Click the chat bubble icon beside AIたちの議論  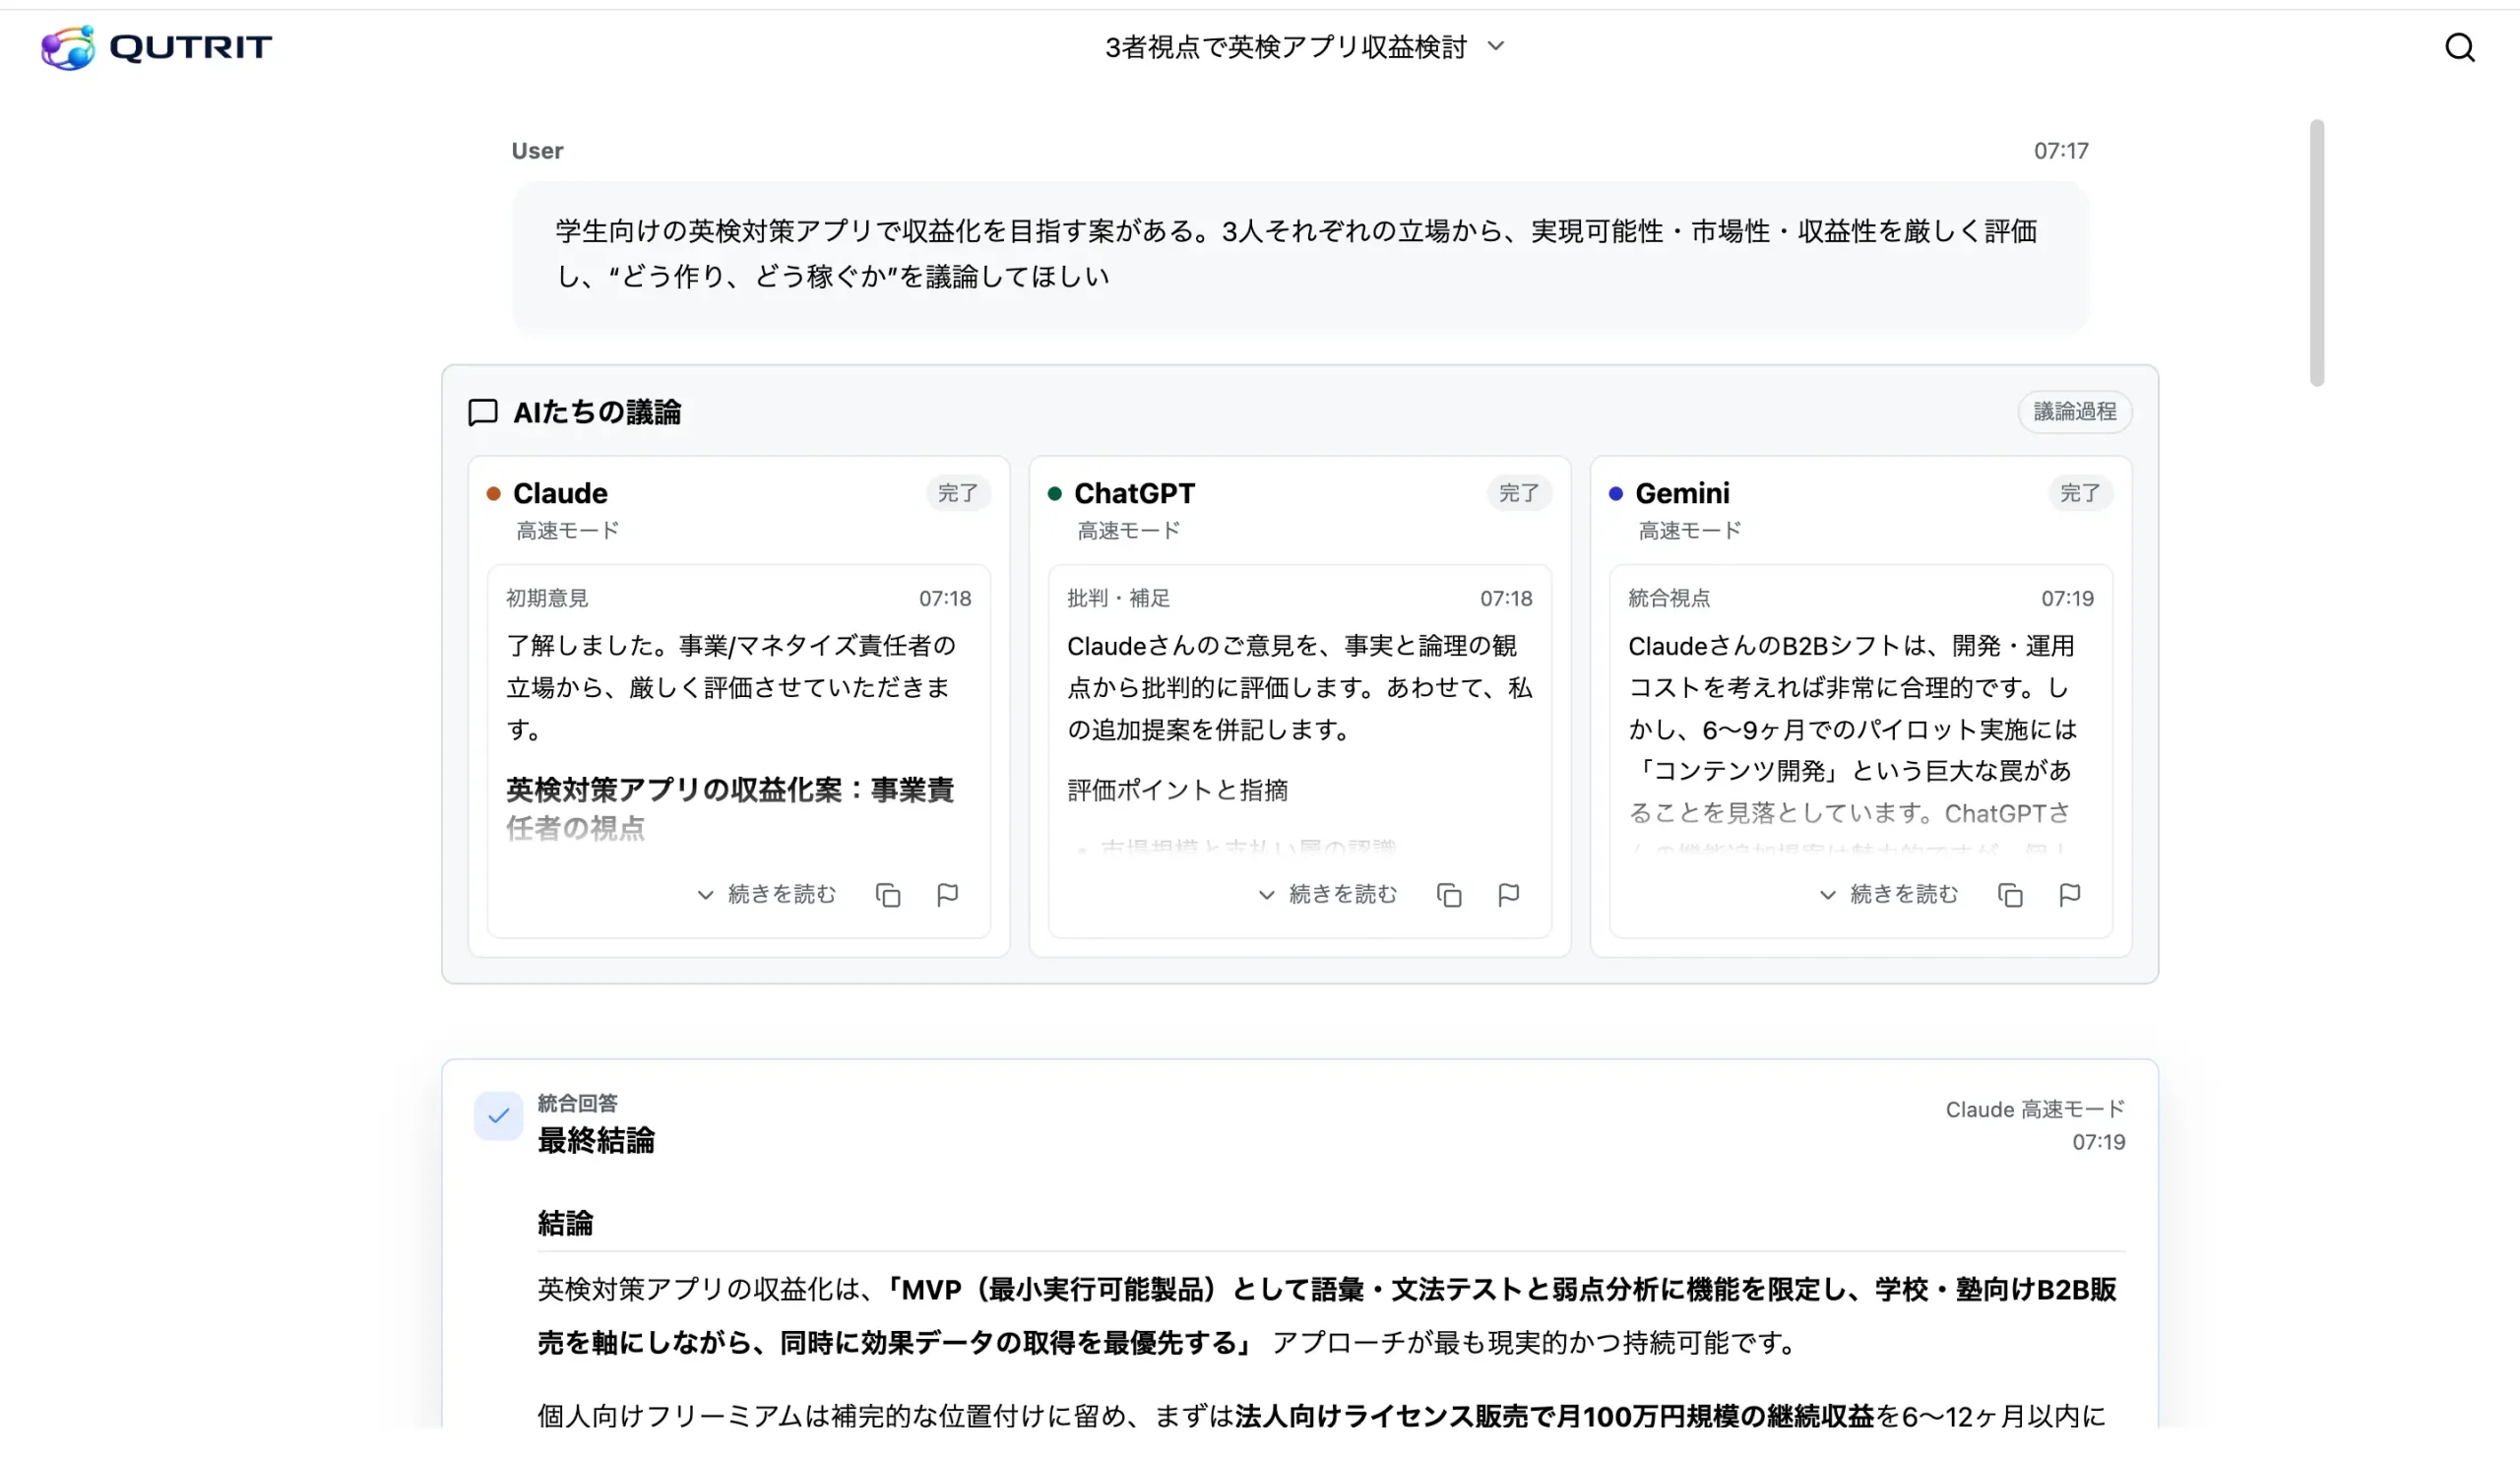click(x=483, y=412)
